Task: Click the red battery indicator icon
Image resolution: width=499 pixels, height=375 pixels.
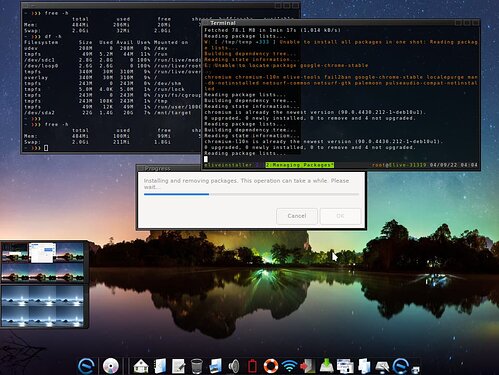Action: (x=252, y=366)
